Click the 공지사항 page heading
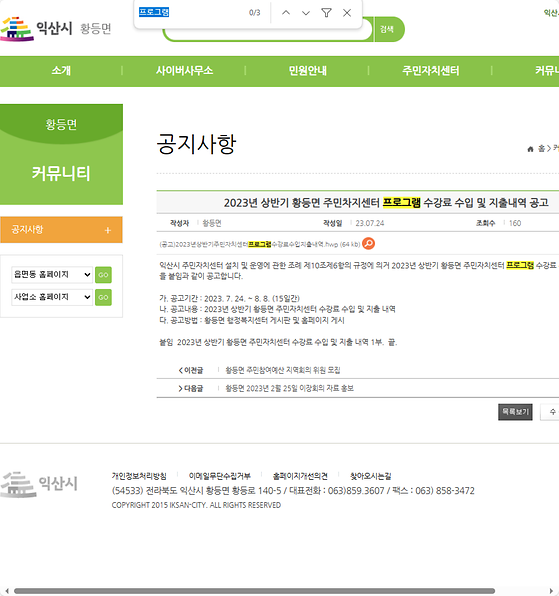The width and height of the screenshot is (559, 596). (196, 144)
